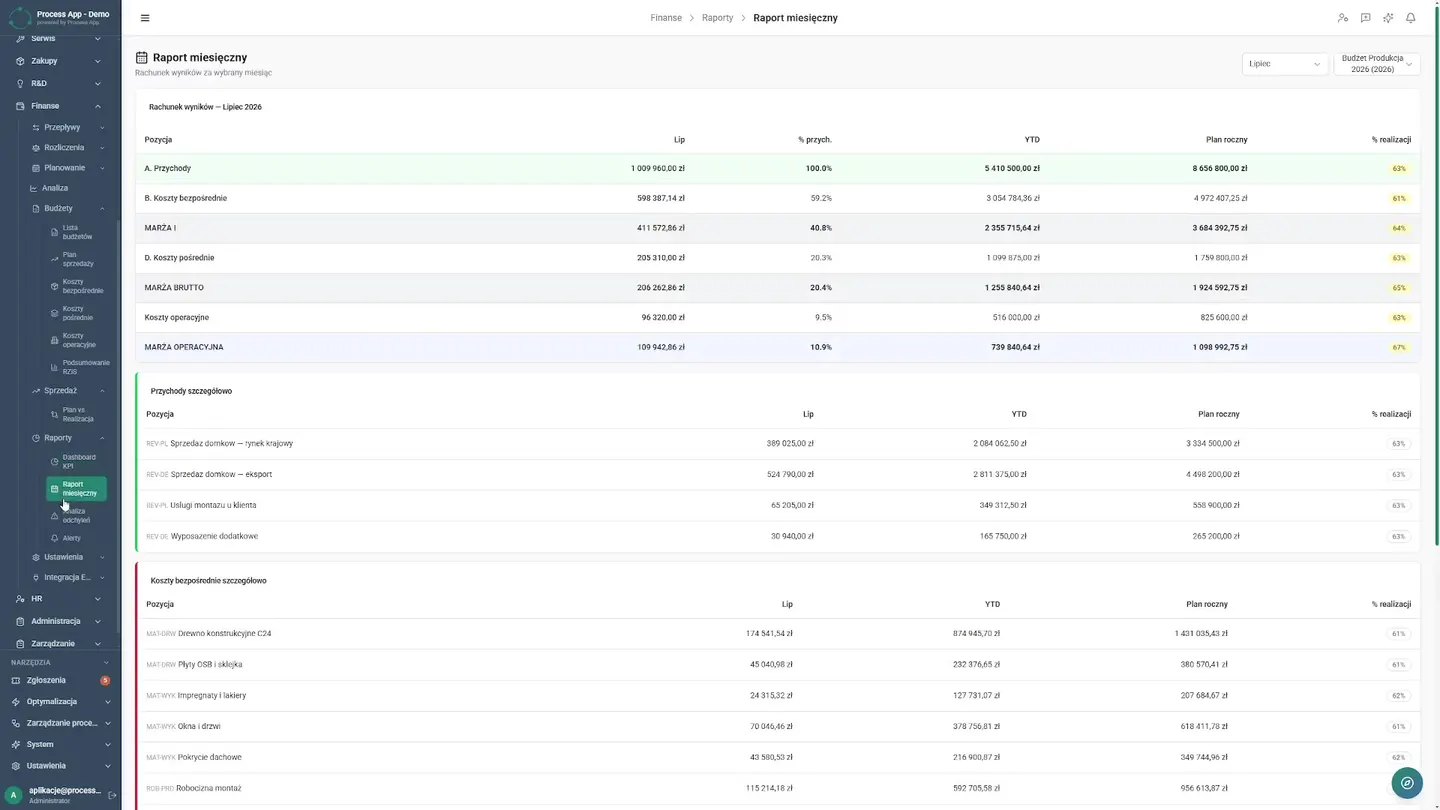The image size is (1440, 810).
Task: Click the Zgłoszenia badge showing 5
Action: (x=105, y=681)
